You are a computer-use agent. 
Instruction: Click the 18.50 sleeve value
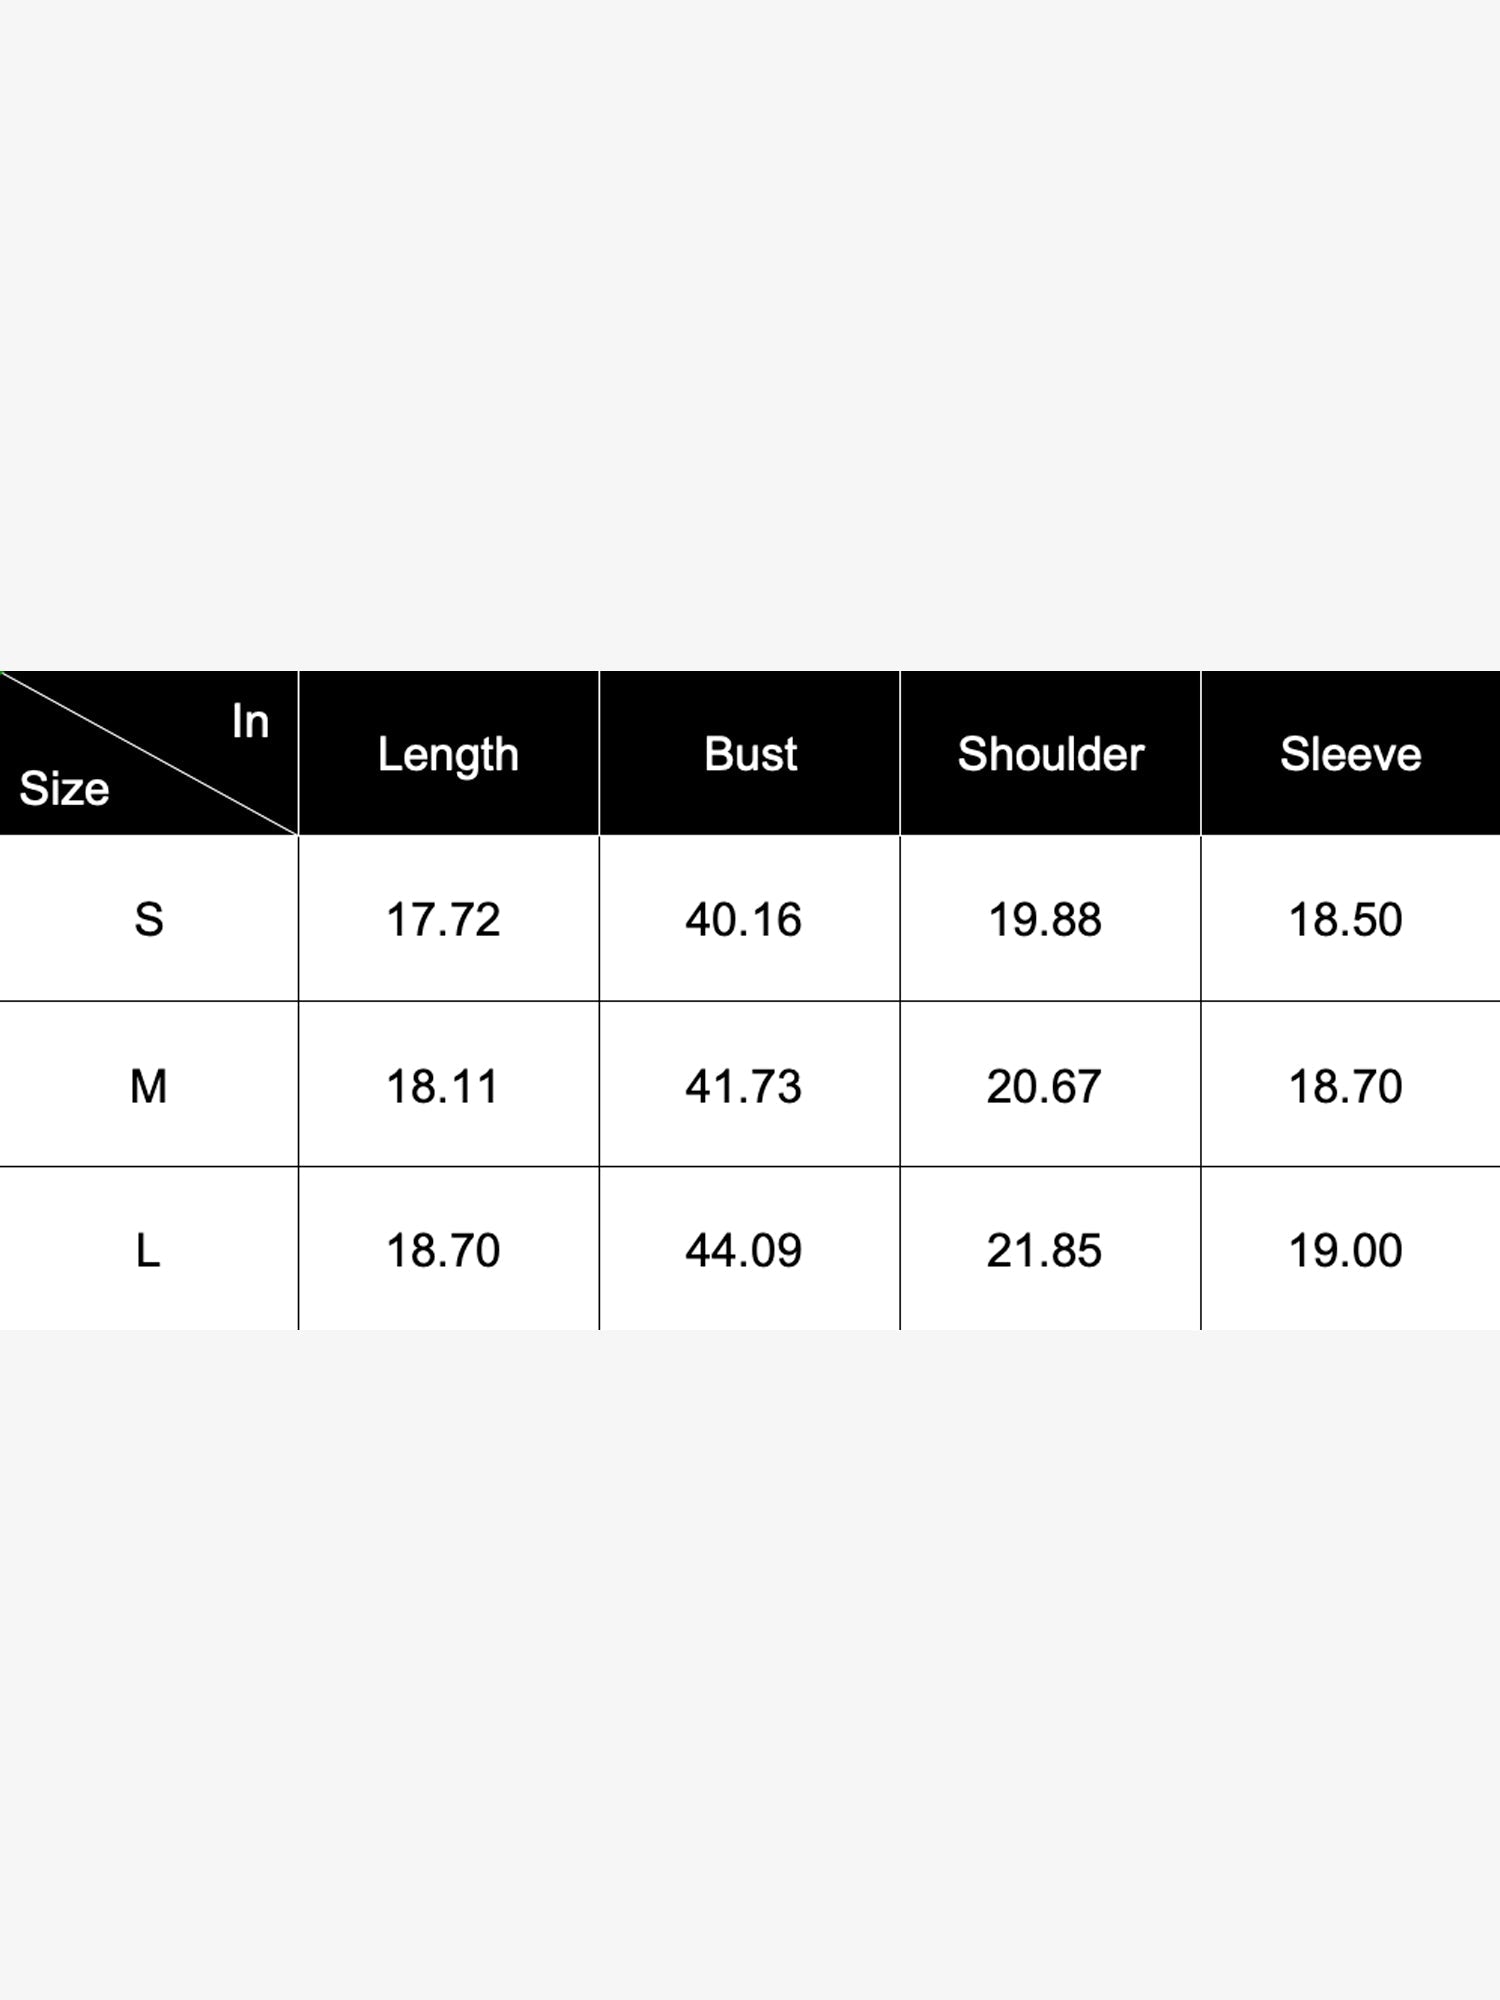[1345, 919]
